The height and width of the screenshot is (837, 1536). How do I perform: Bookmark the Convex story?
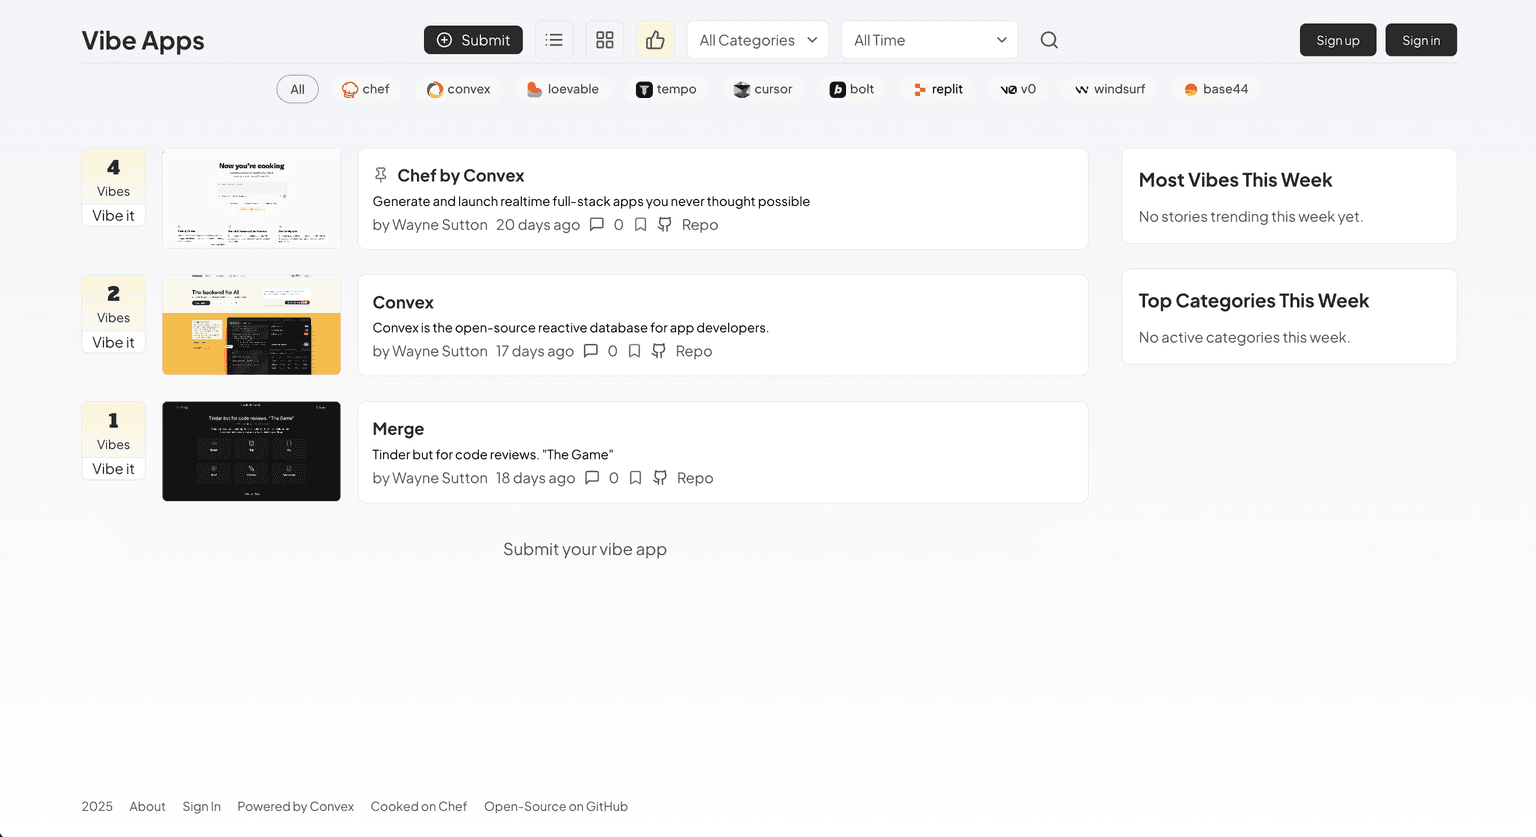click(634, 351)
